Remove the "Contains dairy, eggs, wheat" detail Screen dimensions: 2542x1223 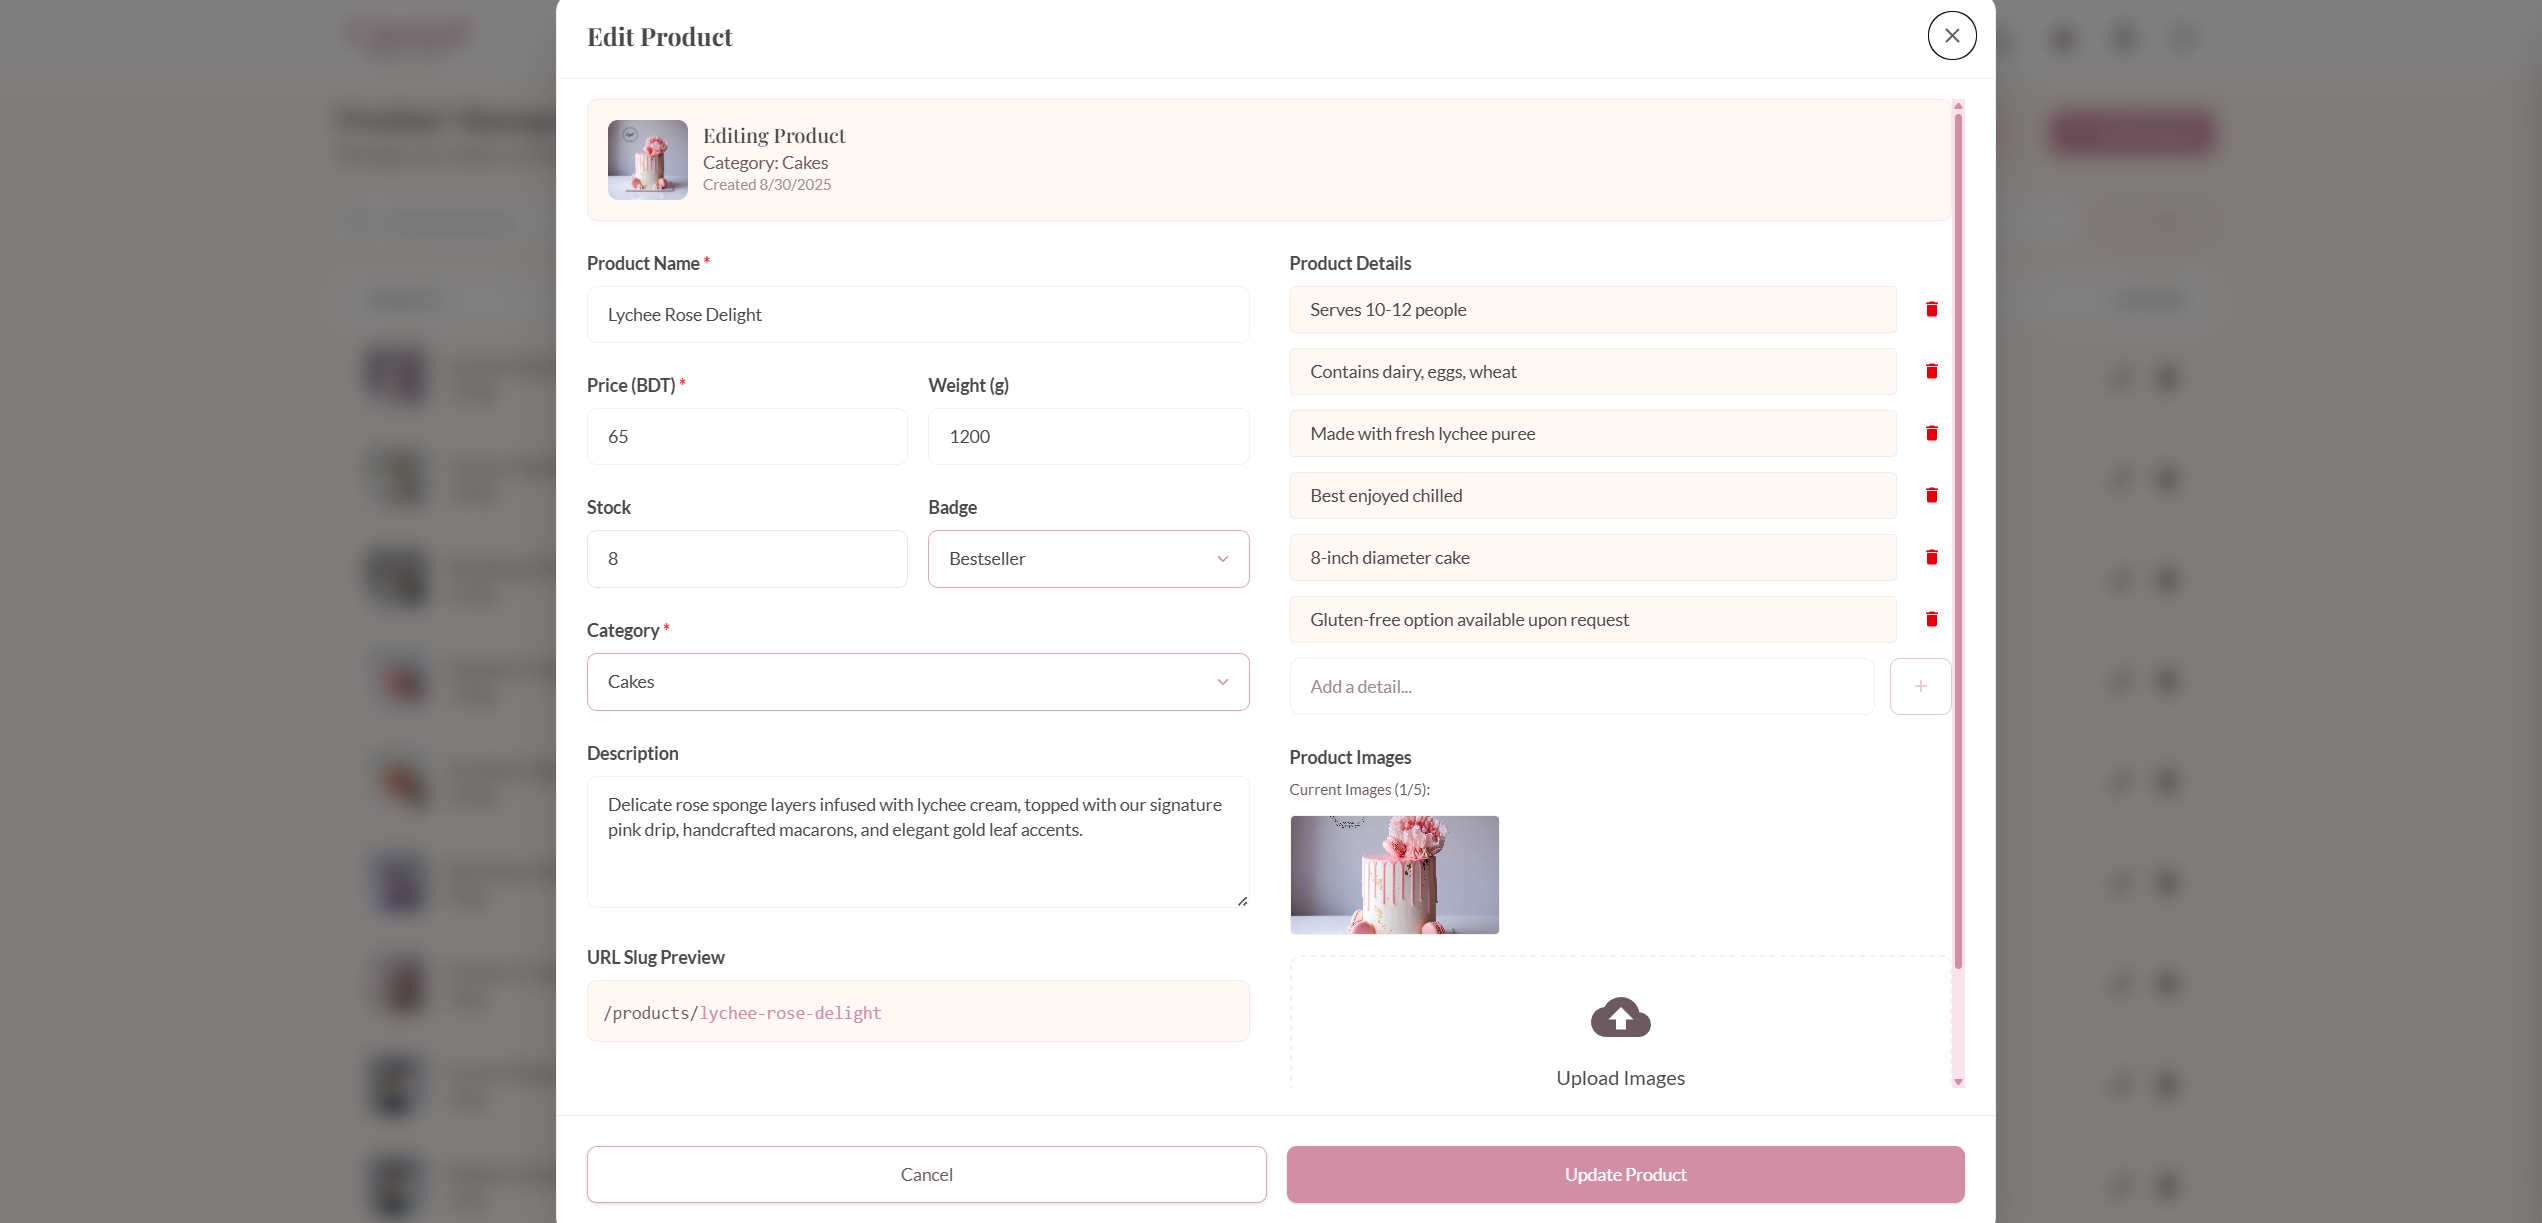tap(1931, 371)
